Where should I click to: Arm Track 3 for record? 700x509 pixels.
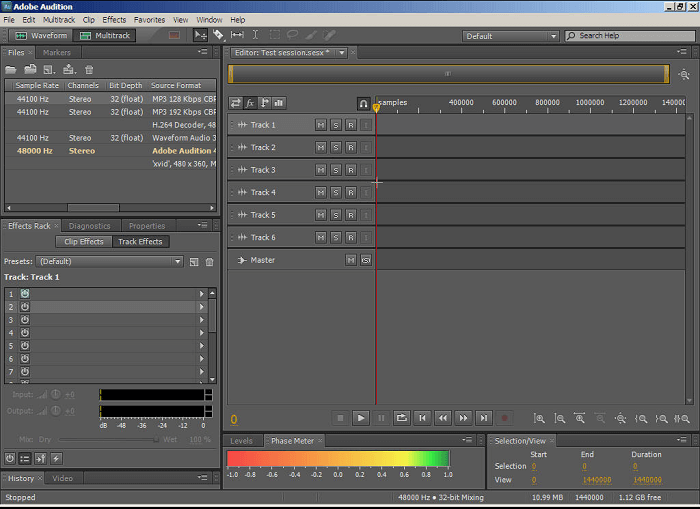(351, 170)
